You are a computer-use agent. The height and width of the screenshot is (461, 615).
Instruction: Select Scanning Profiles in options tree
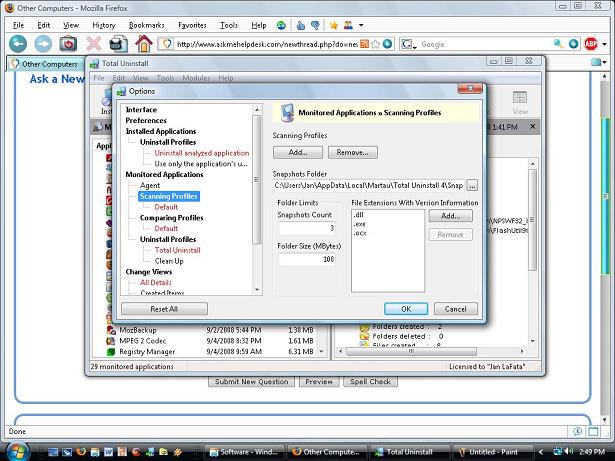(x=169, y=196)
